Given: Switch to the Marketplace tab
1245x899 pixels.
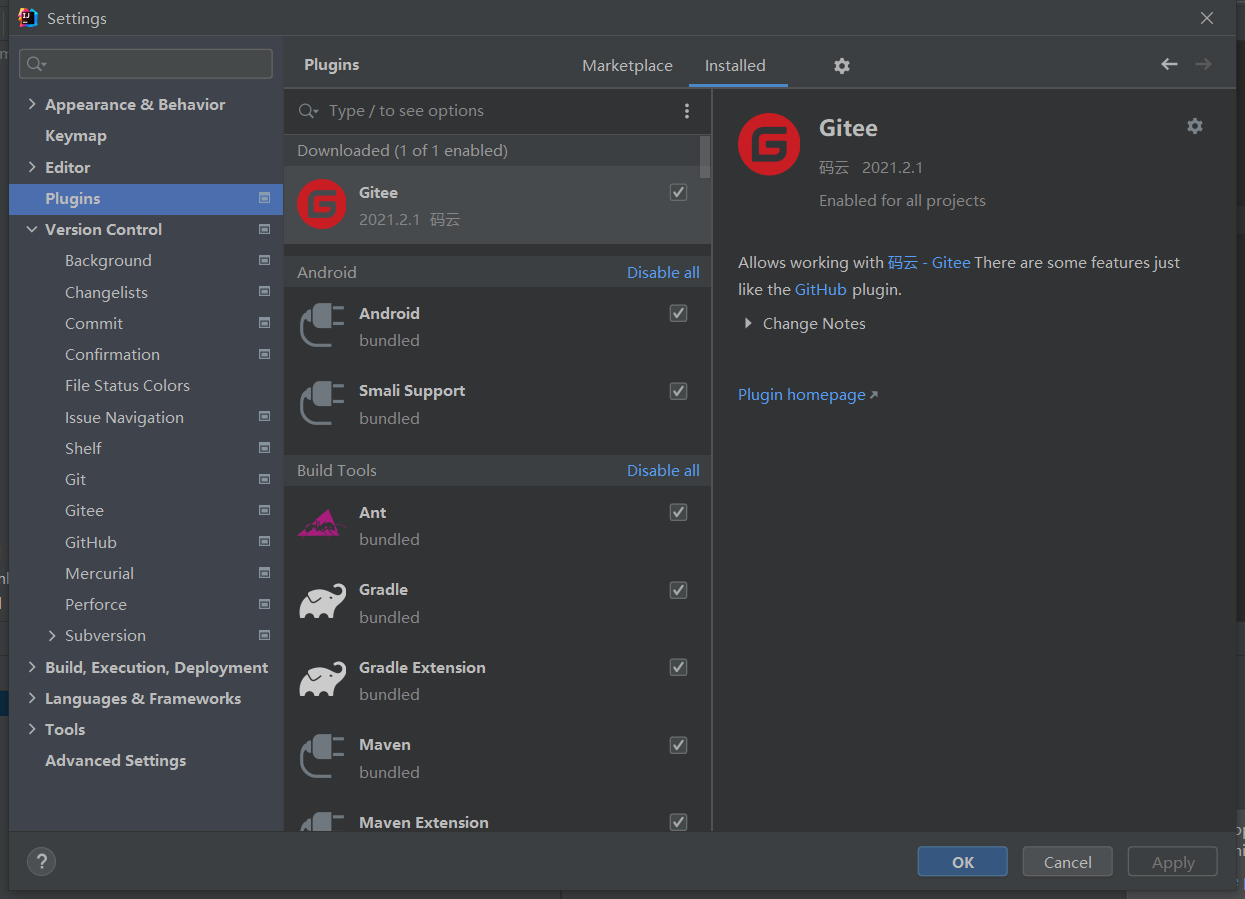Looking at the screenshot, I should (x=627, y=66).
